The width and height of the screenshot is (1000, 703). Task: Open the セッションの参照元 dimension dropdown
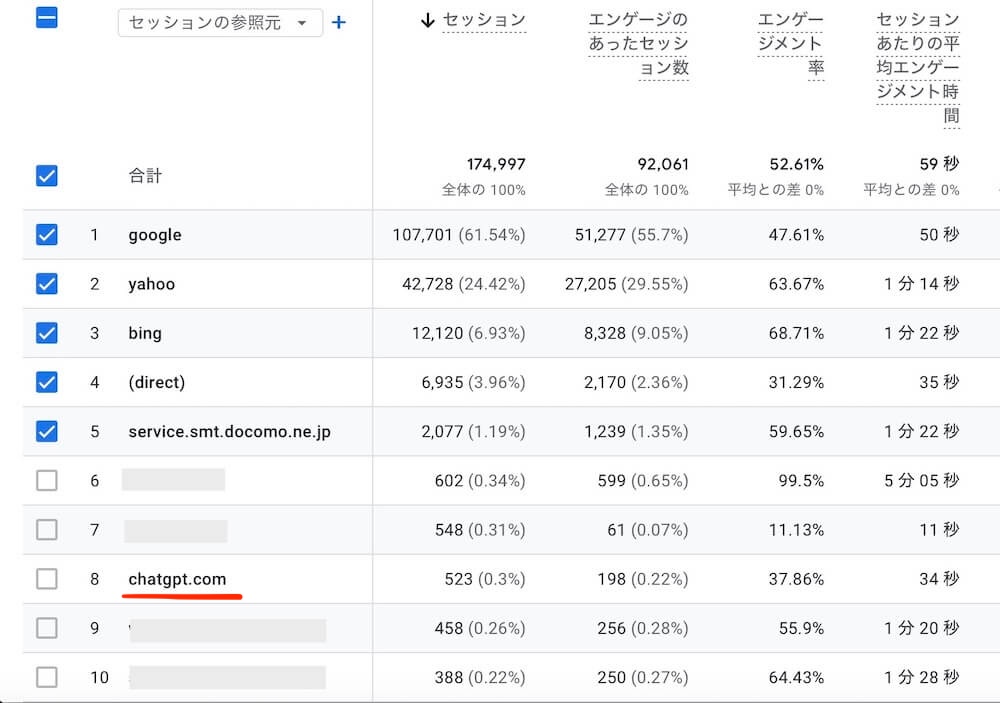220,23
